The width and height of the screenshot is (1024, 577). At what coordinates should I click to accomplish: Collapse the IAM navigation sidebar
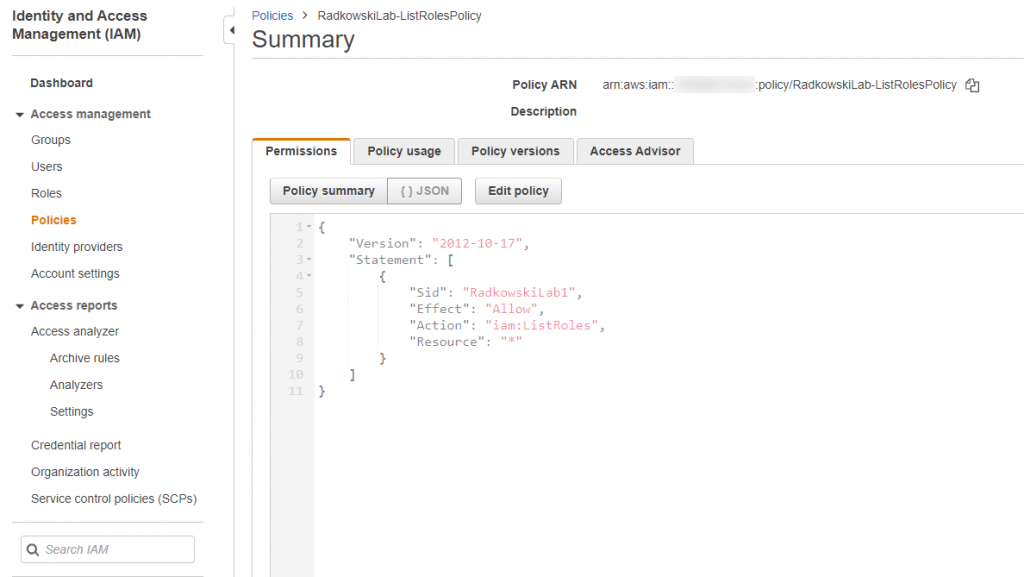point(231,30)
